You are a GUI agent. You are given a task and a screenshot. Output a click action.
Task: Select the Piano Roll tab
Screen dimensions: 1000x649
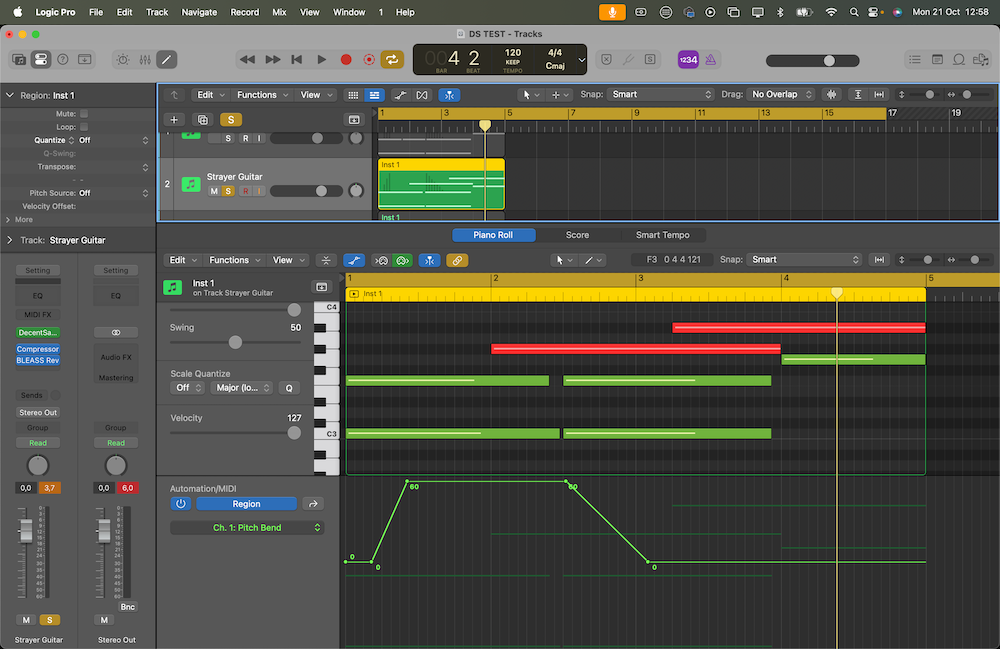[493, 235]
